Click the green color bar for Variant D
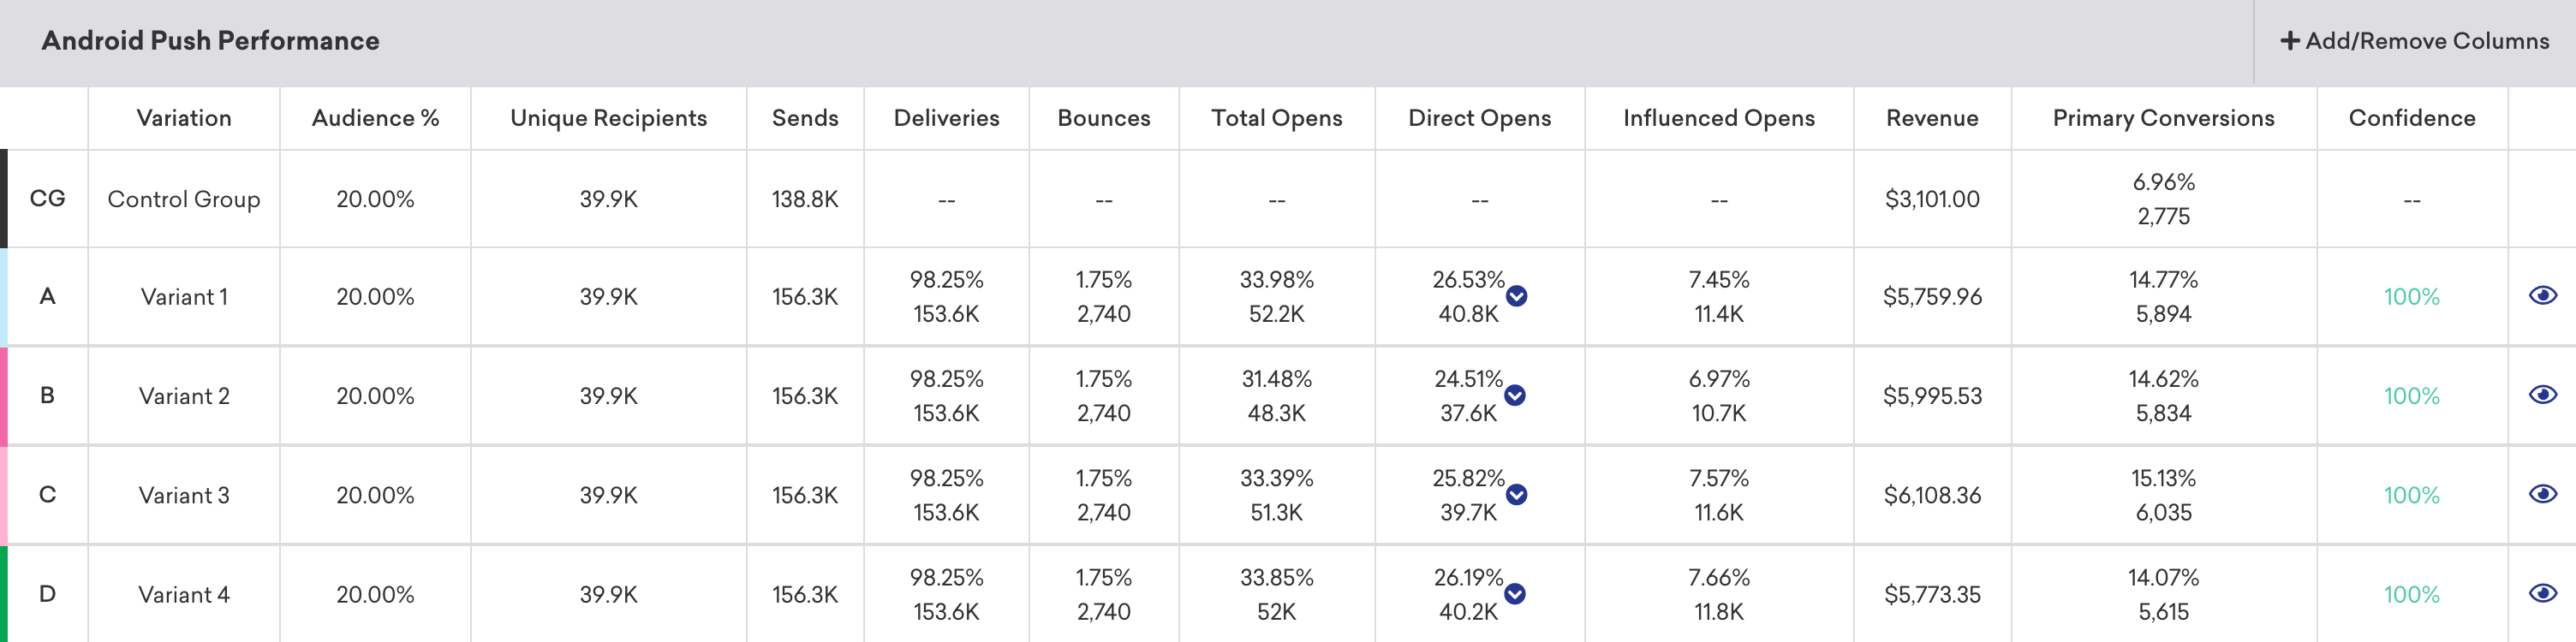The image size is (2576, 642). point(4,593)
